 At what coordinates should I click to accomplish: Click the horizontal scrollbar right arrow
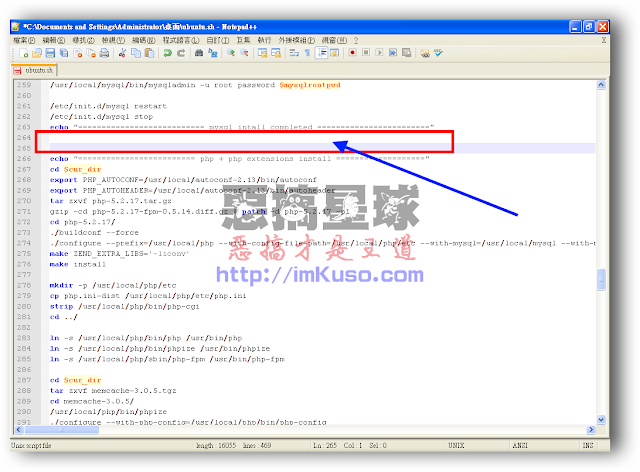591,430
